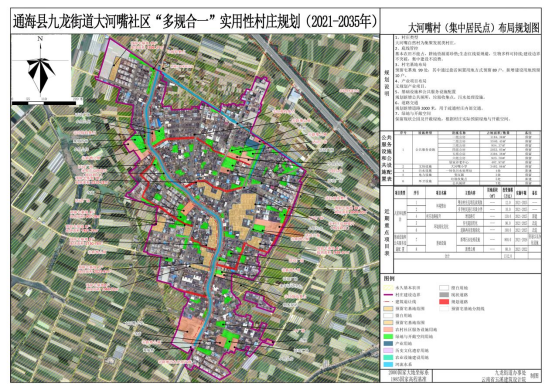This screenshot has height=391, width=553.
Task: Click the mint turquoise legend swatch
Action: (388, 358)
